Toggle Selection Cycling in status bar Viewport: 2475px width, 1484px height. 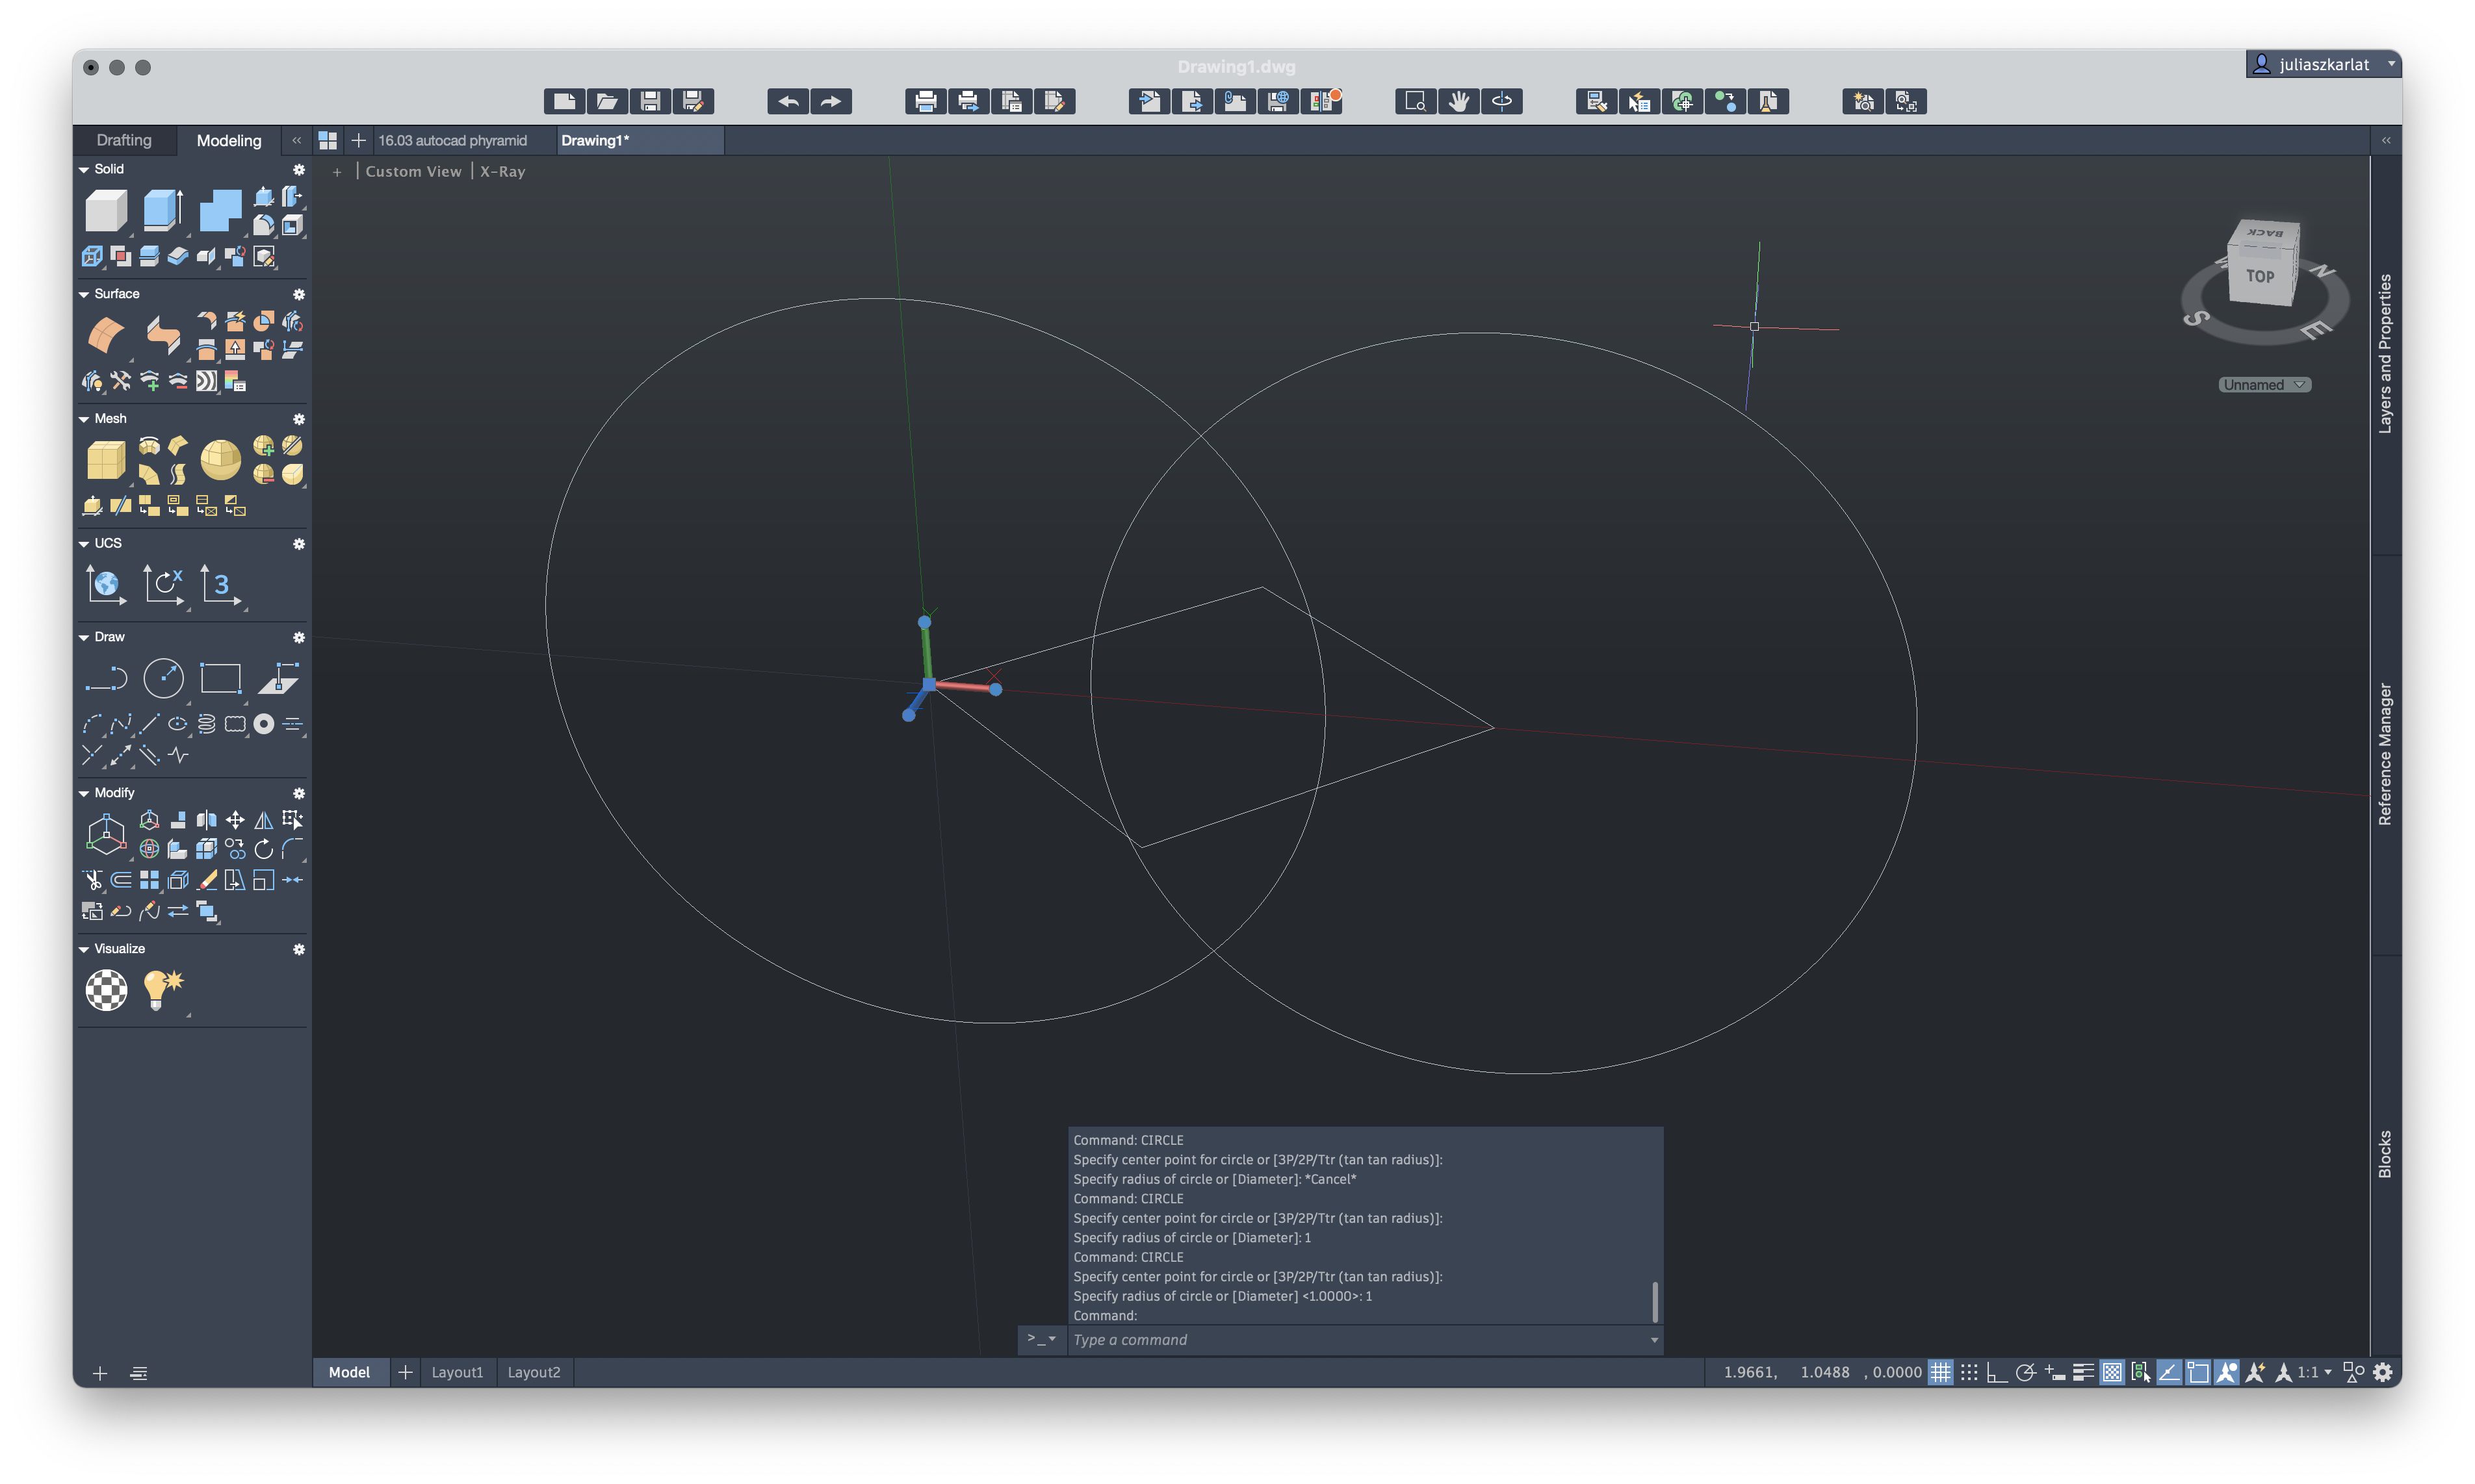(2140, 1372)
